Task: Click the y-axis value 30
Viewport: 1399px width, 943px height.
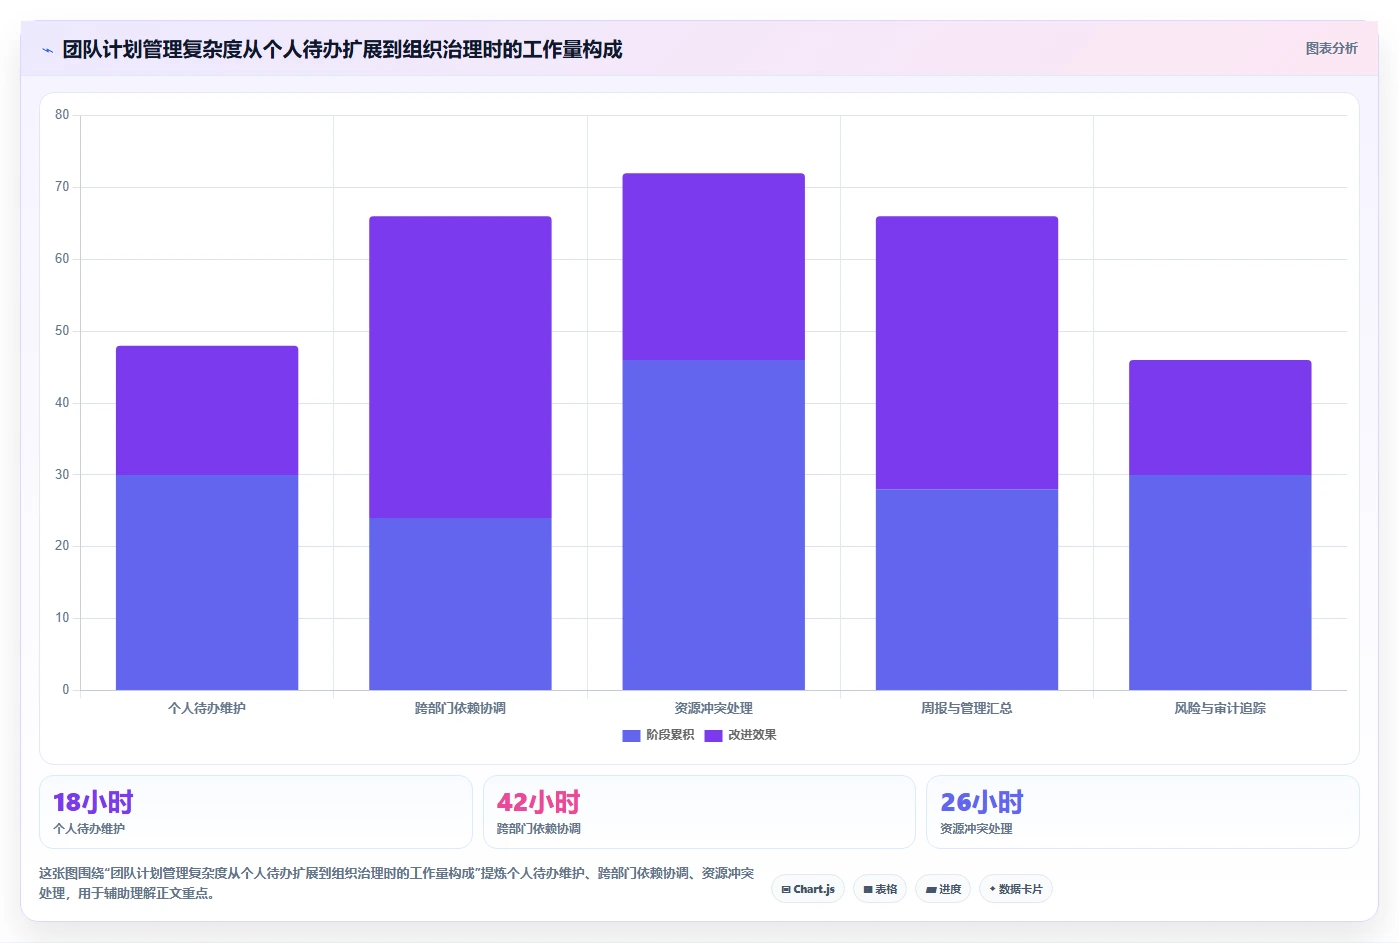Action: 62,475
